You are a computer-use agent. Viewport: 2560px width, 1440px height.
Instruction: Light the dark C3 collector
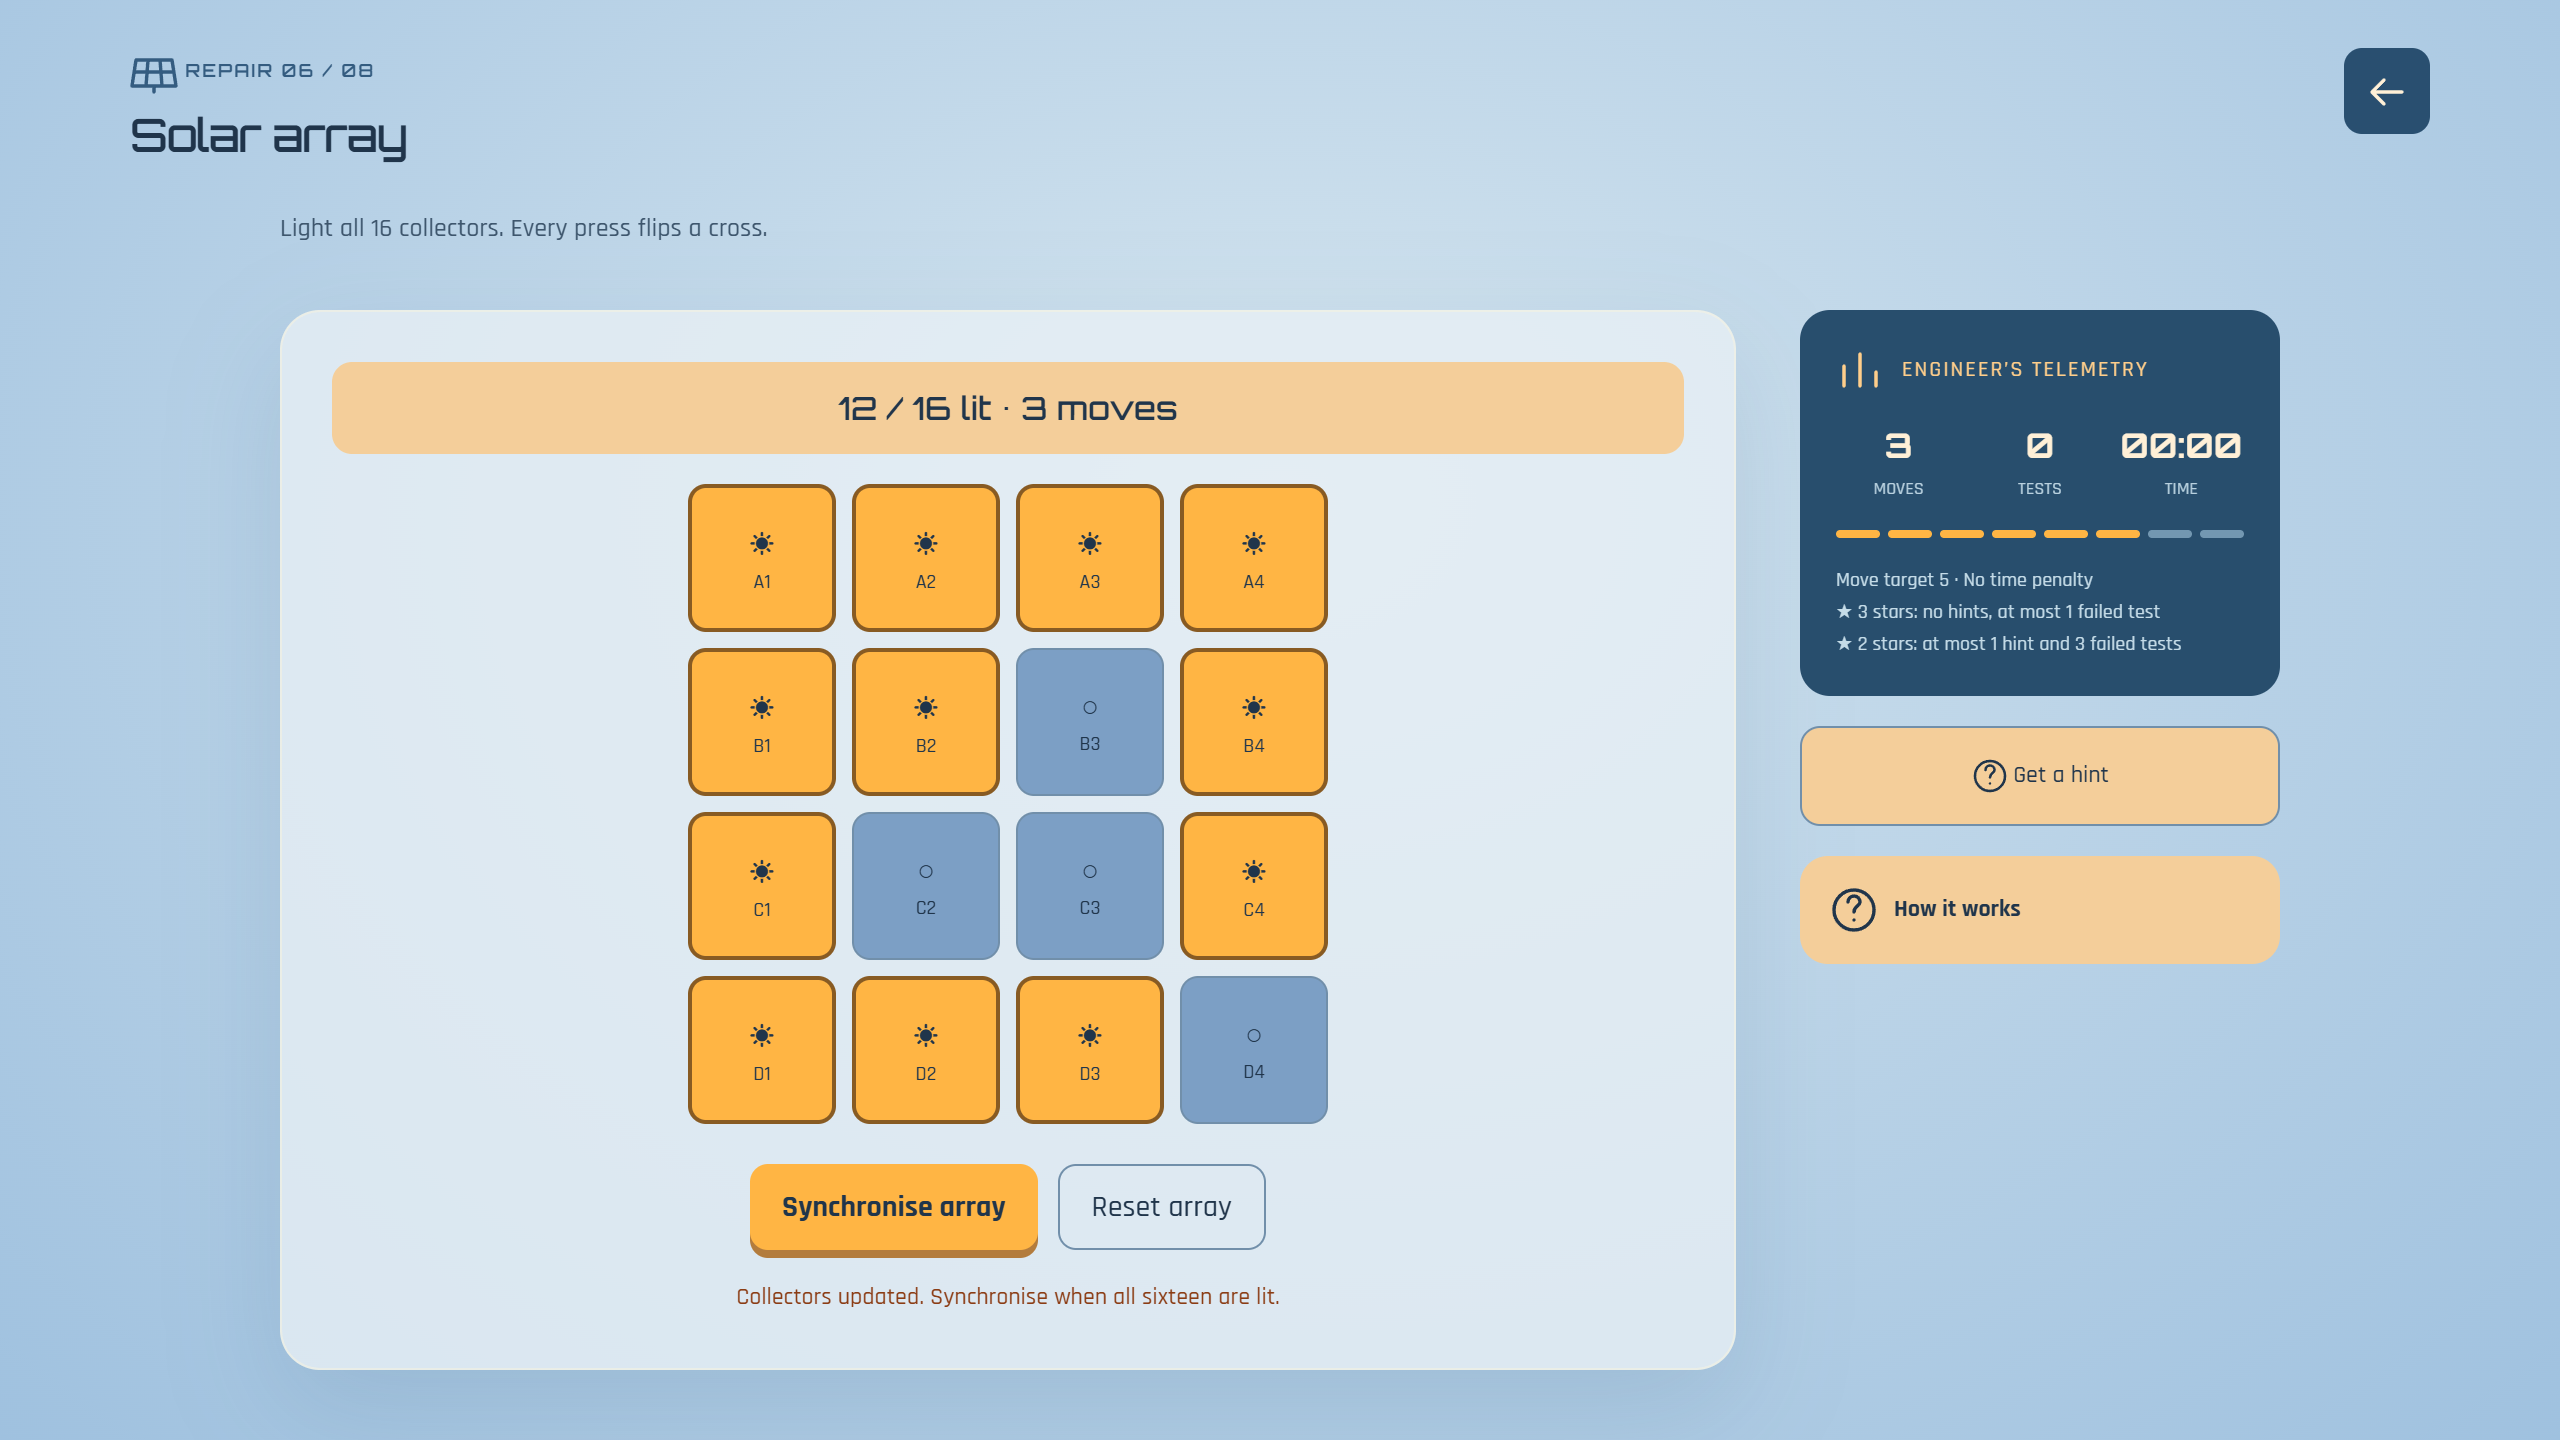click(1090, 886)
